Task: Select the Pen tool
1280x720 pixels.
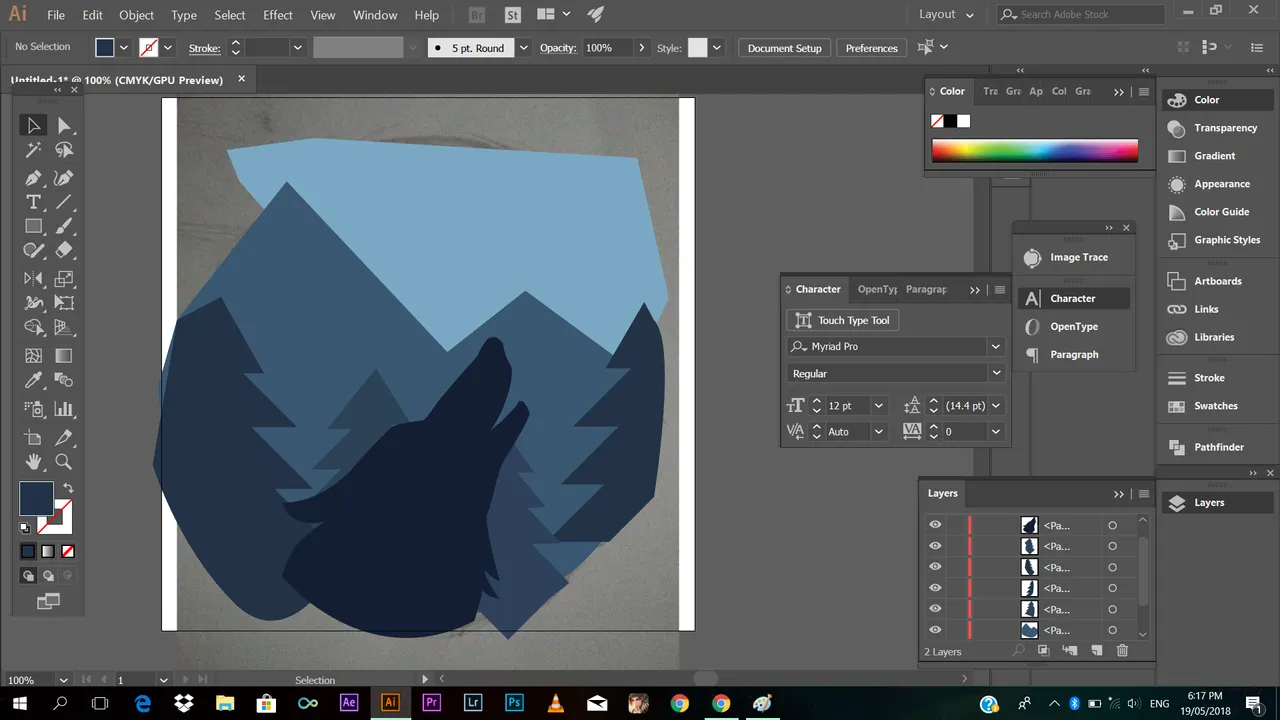Action: (33, 178)
